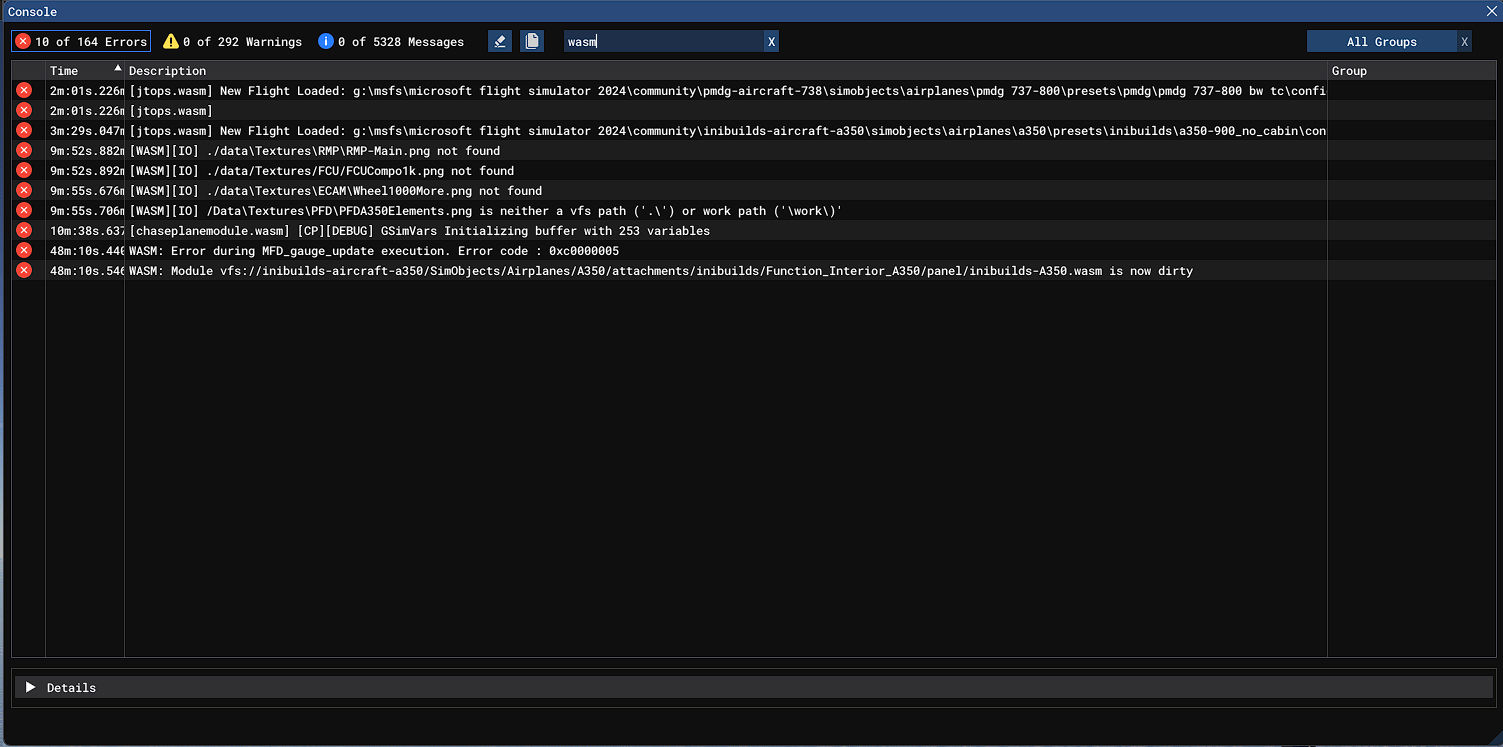Close the Console window
The width and height of the screenshot is (1503, 747).
pyautogui.click(x=1491, y=11)
